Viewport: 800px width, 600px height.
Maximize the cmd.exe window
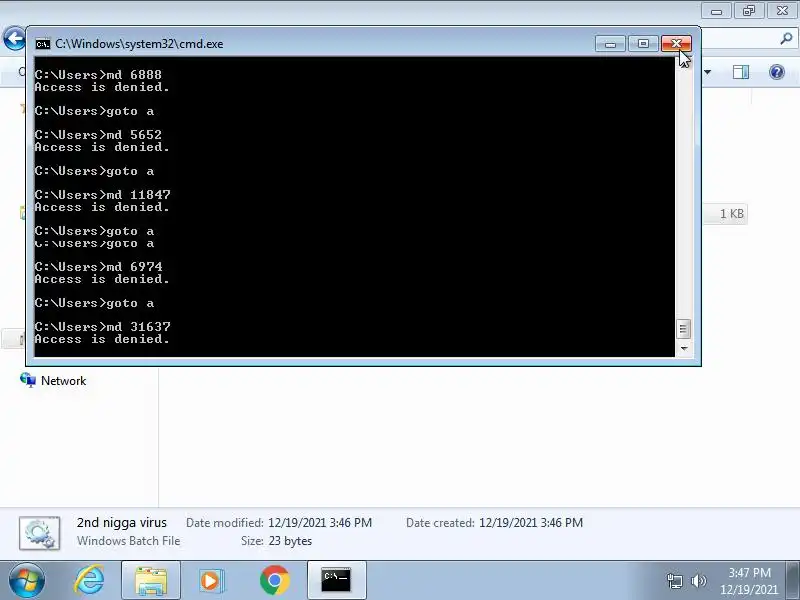tap(643, 44)
